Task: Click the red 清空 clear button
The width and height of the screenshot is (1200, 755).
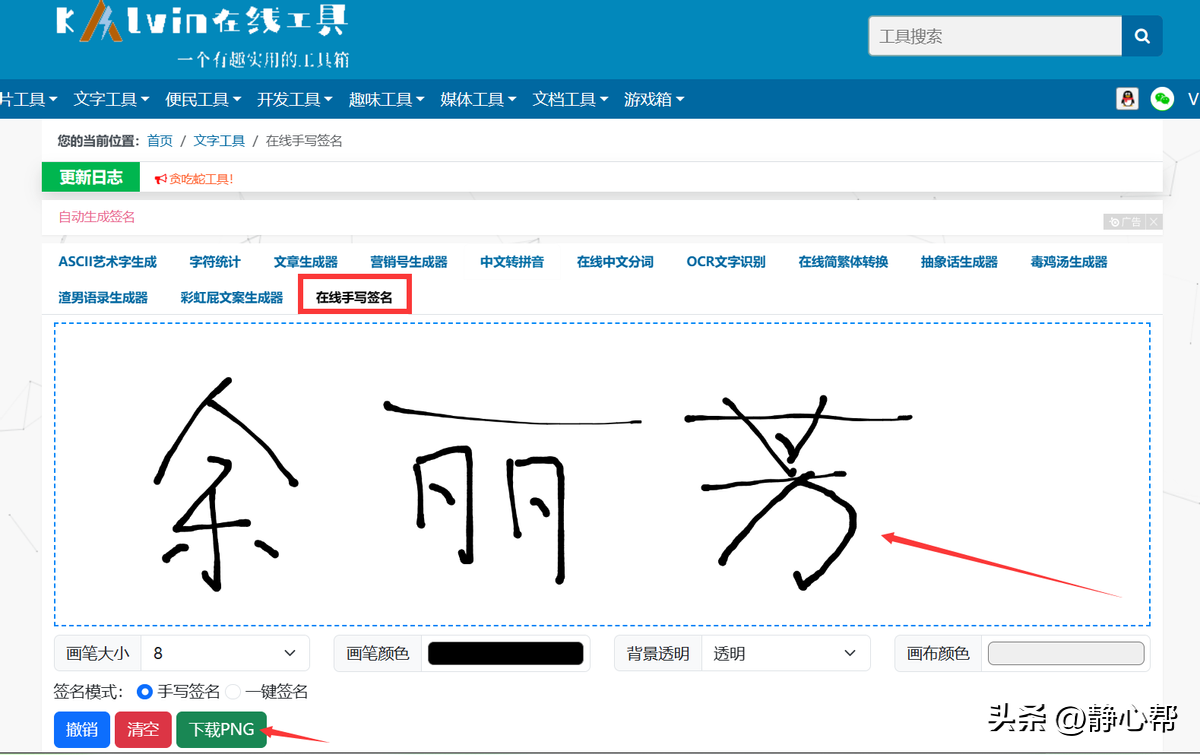Action: [x=142, y=729]
